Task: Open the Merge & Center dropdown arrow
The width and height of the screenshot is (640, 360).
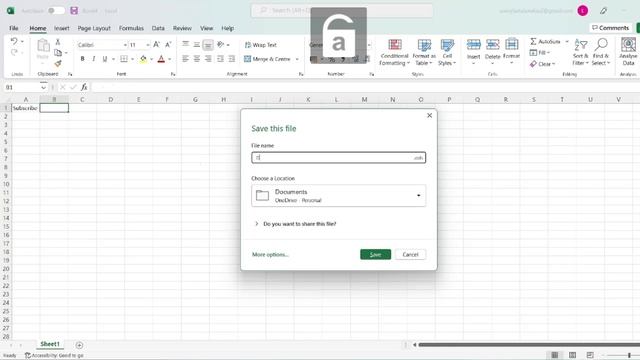Action: [x=297, y=59]
